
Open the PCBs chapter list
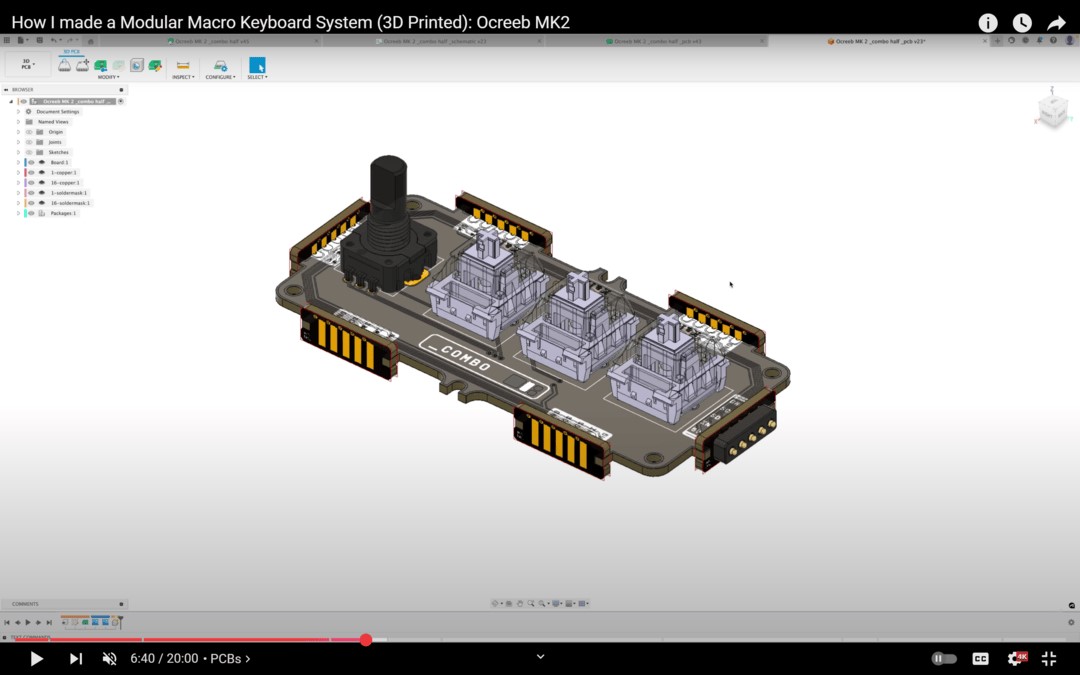(230, 658)
